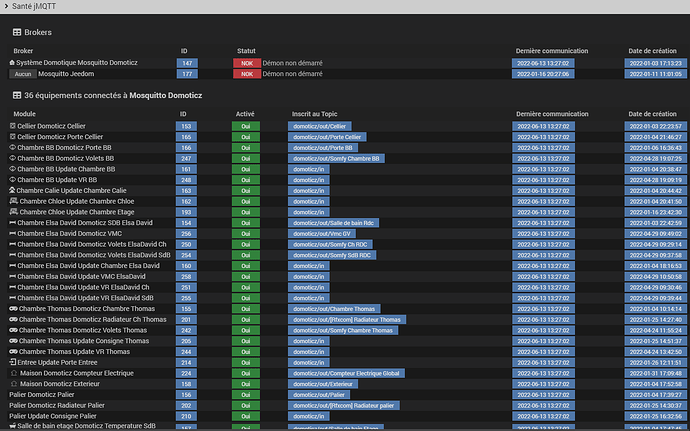Image resolution: width=690 pixels, height=431 pixels.
Task: Click bed icon of Volets ElsaDavid Ch row
Action: pyautogui.click(x=12, y=244)
